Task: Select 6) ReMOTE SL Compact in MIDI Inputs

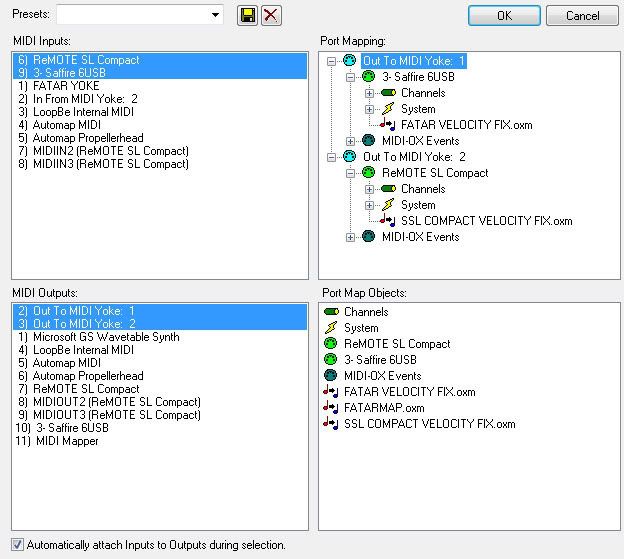Action: click(160, 60)
